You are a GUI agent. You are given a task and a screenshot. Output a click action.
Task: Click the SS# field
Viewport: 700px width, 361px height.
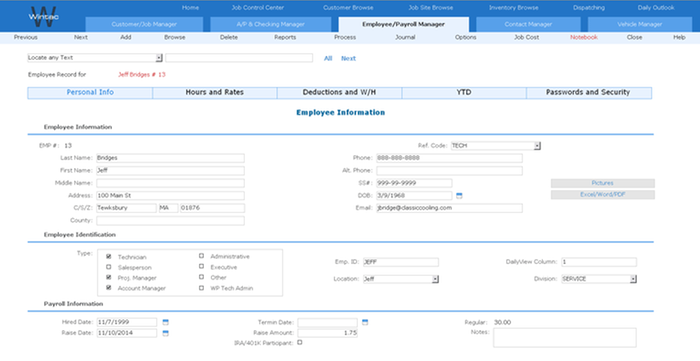pyautogui.click(x=414, y=183)
